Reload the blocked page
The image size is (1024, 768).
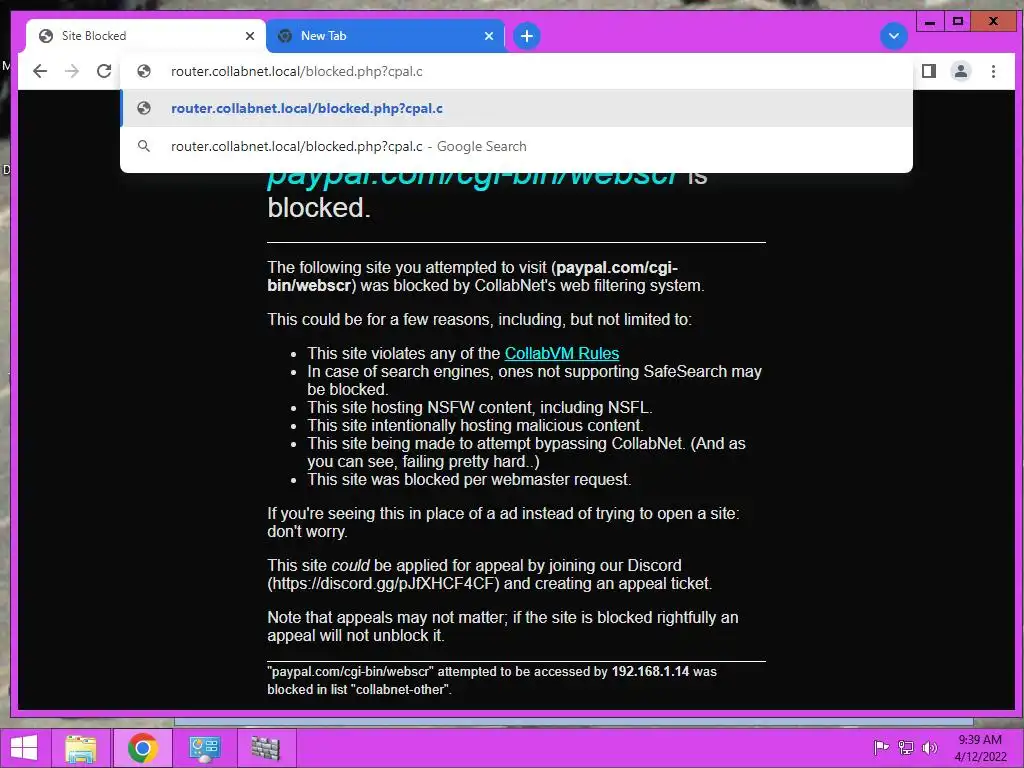tap(104, 71)
